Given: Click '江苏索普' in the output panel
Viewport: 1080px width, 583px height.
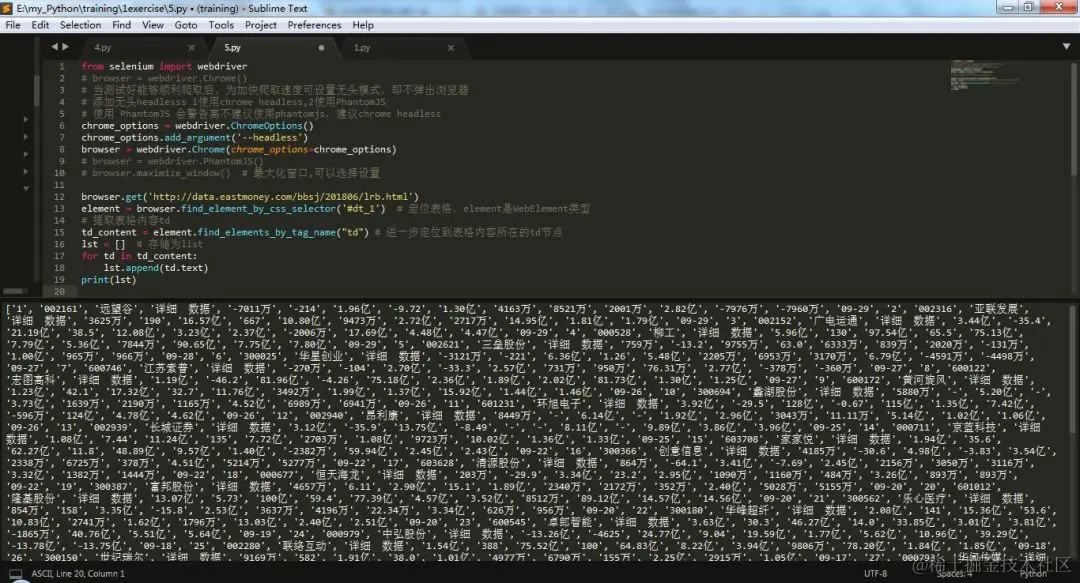Looking at the screenshot, I should tap(164, 368).
